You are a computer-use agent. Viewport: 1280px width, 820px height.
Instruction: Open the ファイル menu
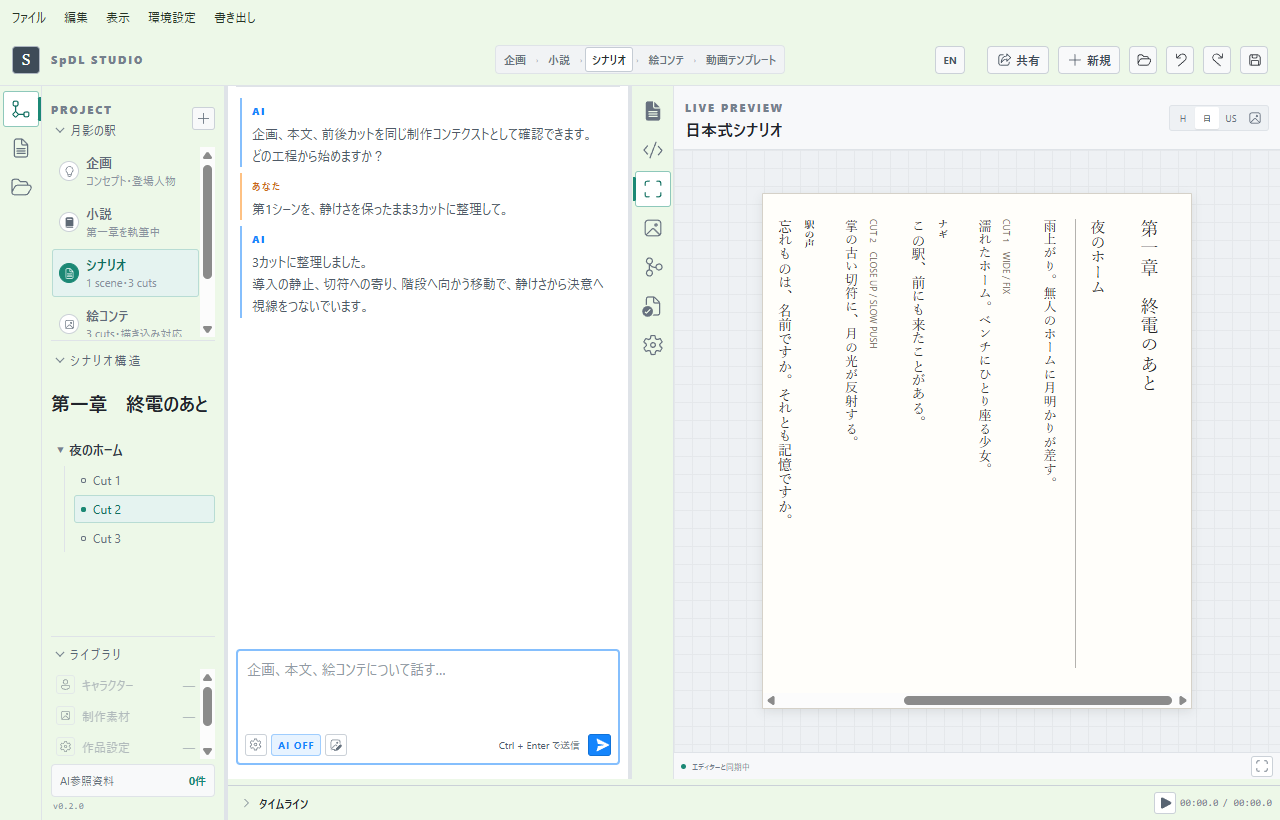point(28,17)
